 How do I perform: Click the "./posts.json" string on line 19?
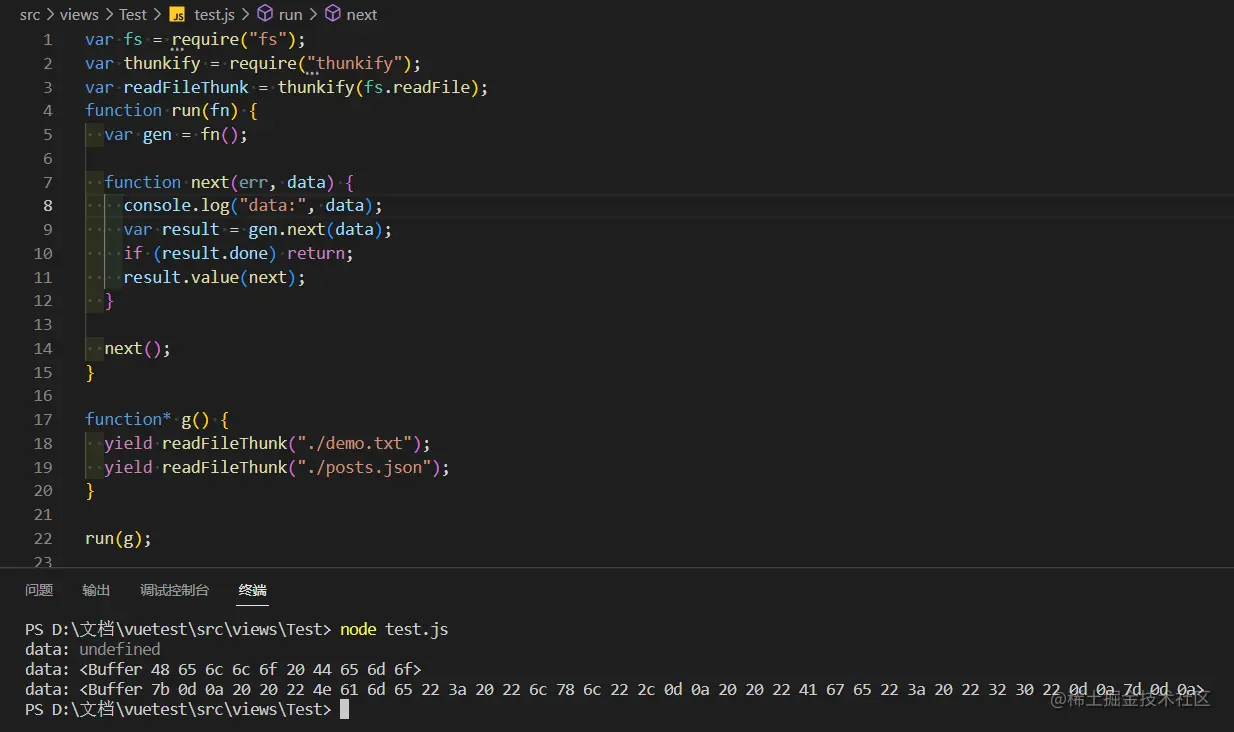(364, 468)
